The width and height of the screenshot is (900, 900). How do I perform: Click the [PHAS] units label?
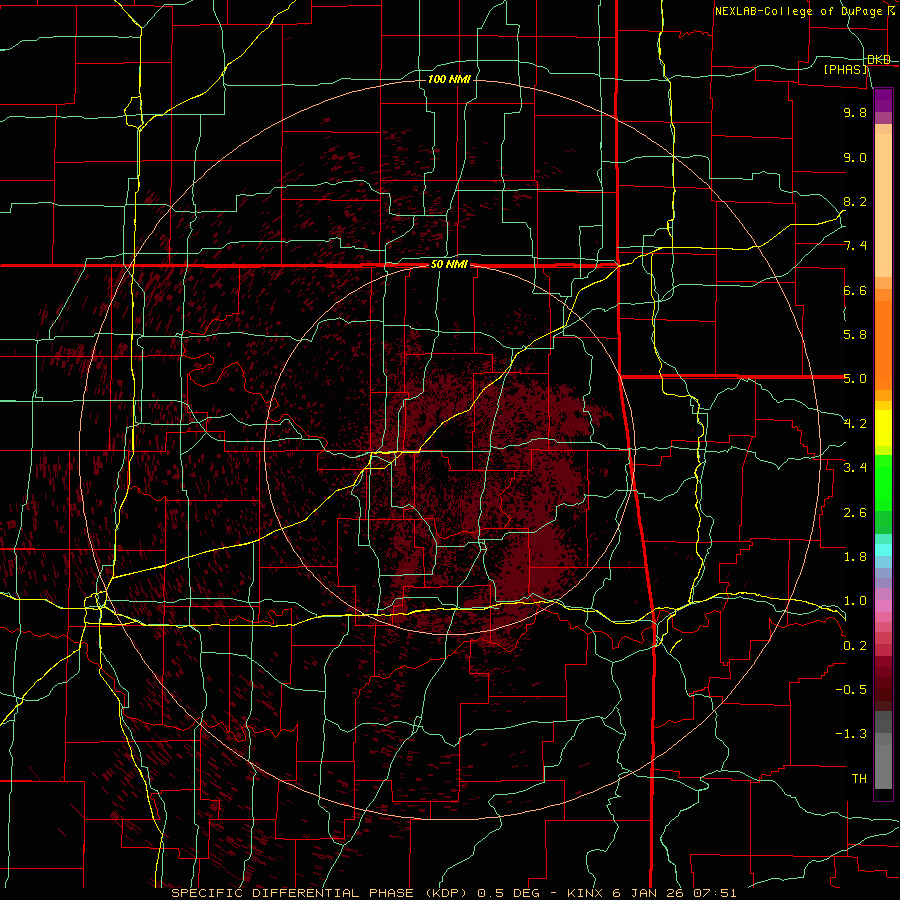click(x=845, y=70)
